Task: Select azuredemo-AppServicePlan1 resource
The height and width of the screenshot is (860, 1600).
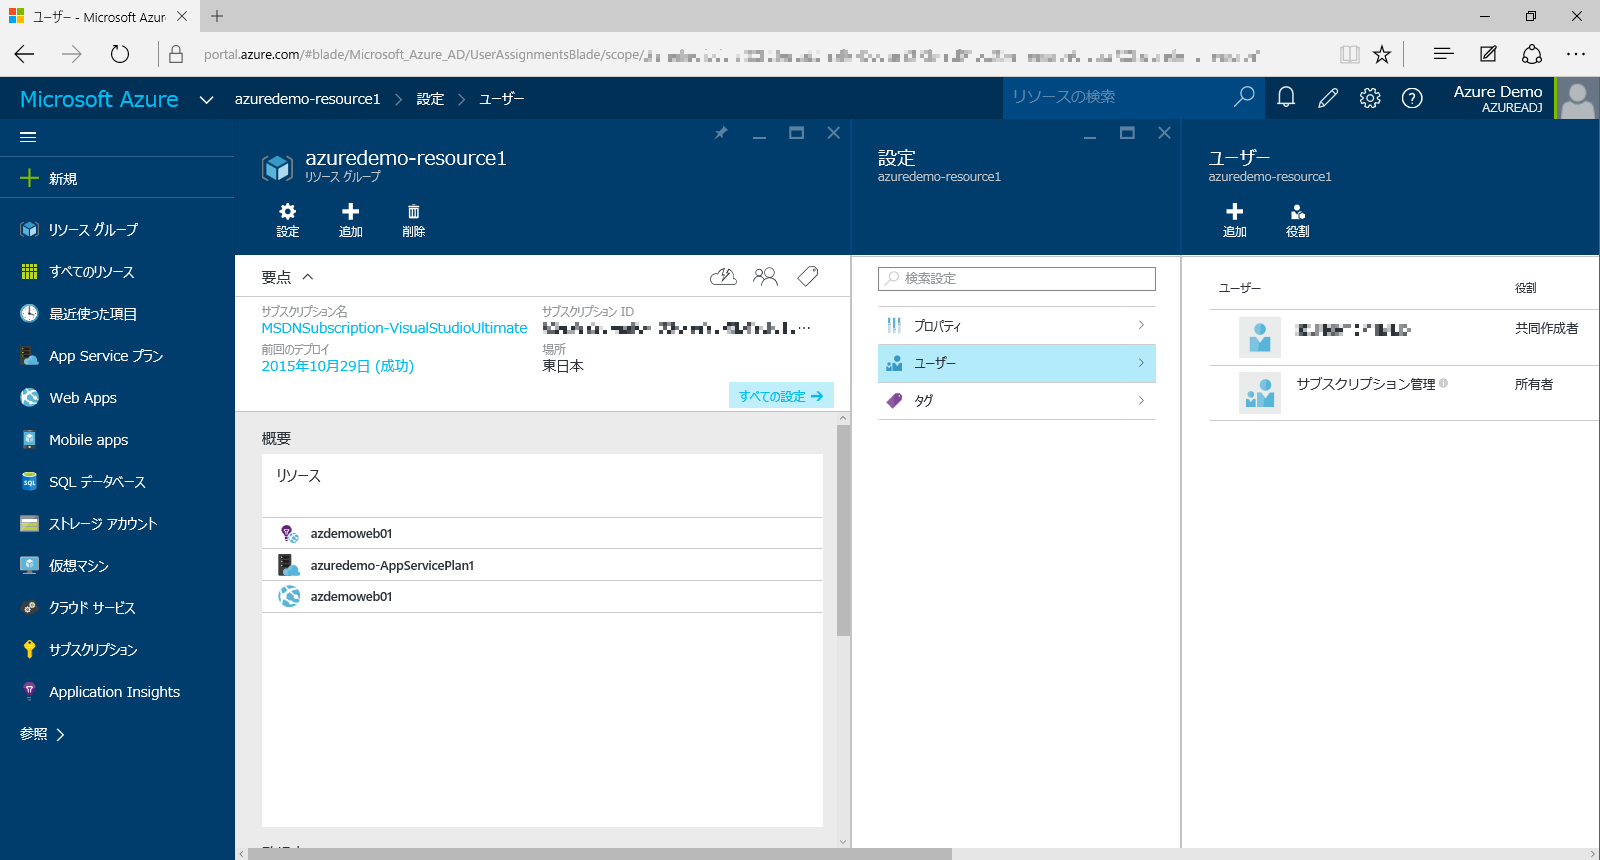Action: 542,565
